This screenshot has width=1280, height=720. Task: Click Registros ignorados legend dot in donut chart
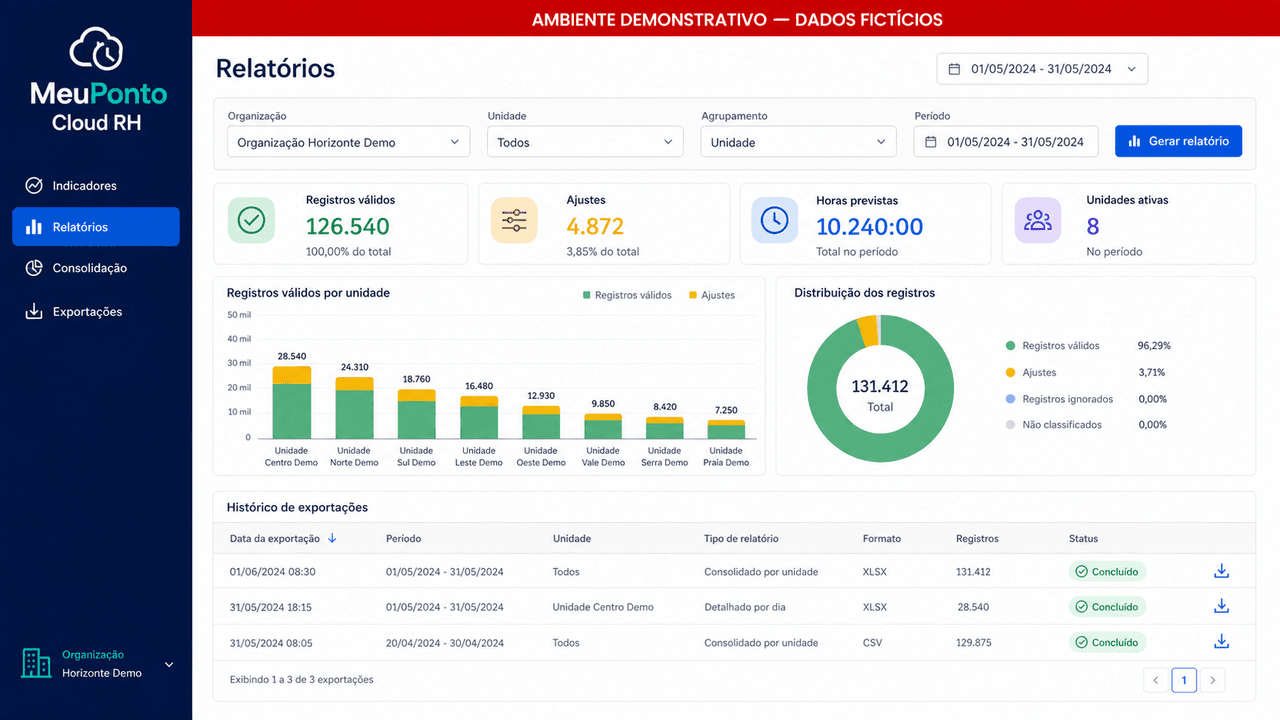1010,399
